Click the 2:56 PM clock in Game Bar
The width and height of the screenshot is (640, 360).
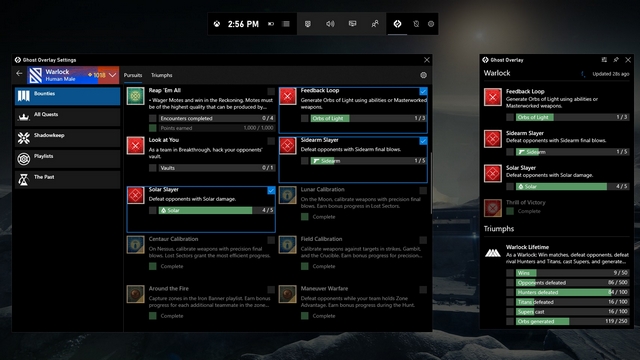click(x=243, y=24)
